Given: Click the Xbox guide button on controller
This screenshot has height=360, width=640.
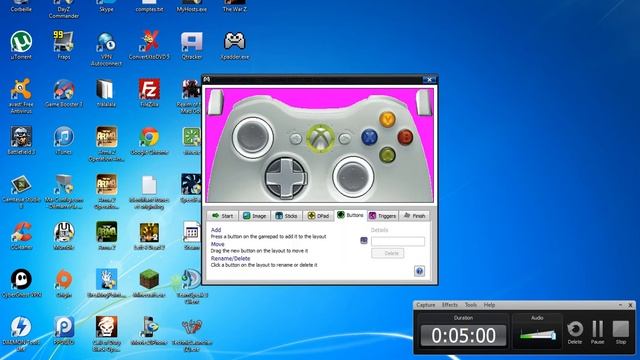Looking at the screenshot, I should (320, 138).
